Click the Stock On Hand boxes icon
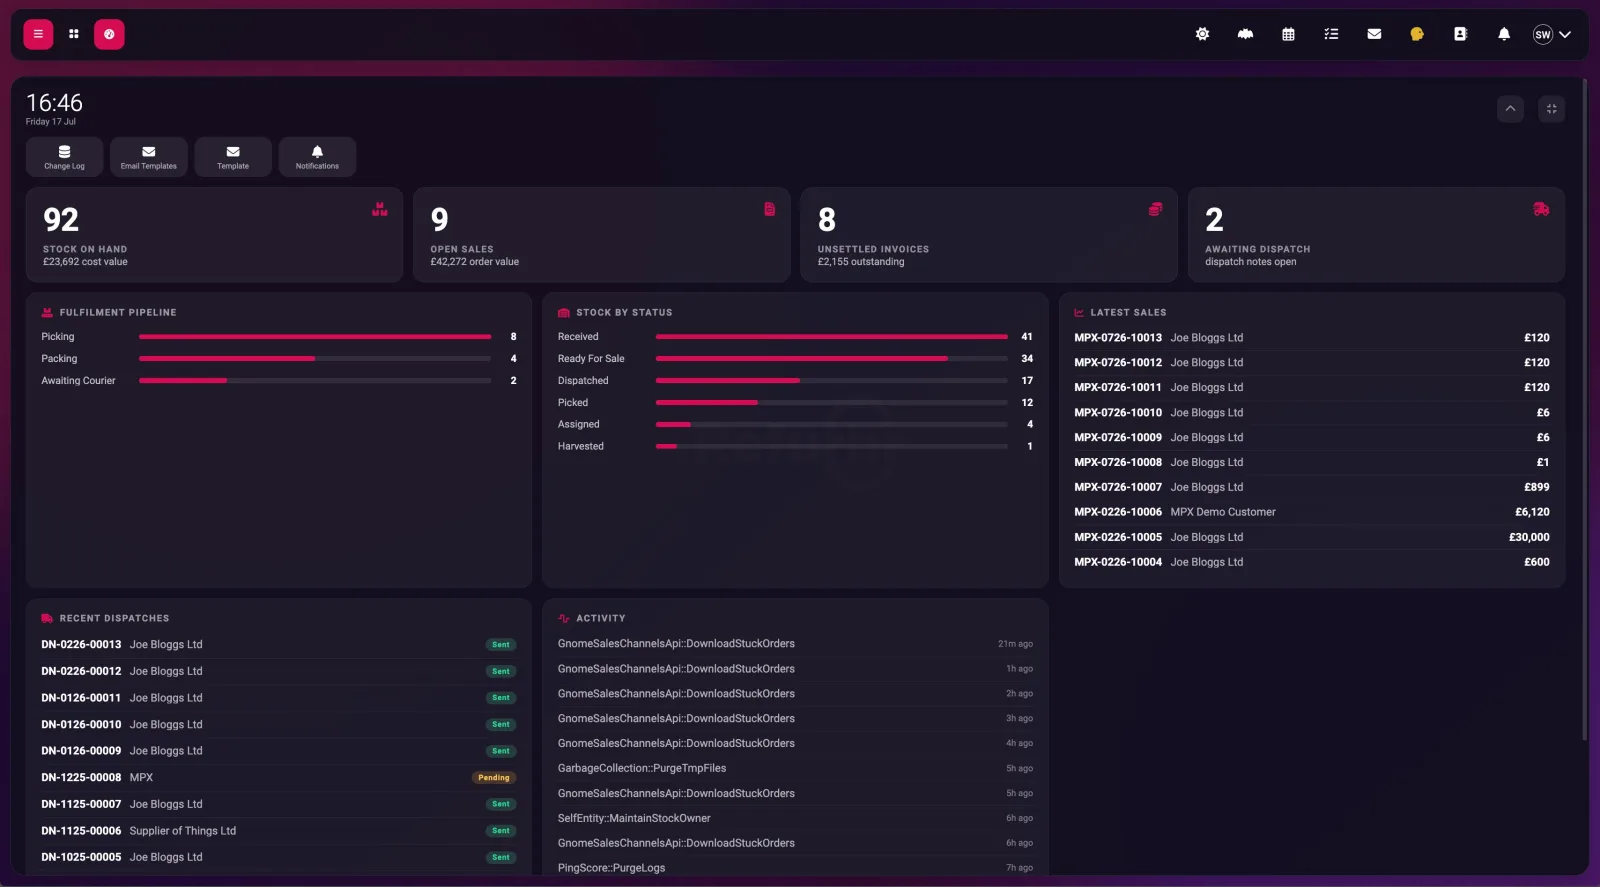This screenshot has width=1600, height=887. (380, 209)
